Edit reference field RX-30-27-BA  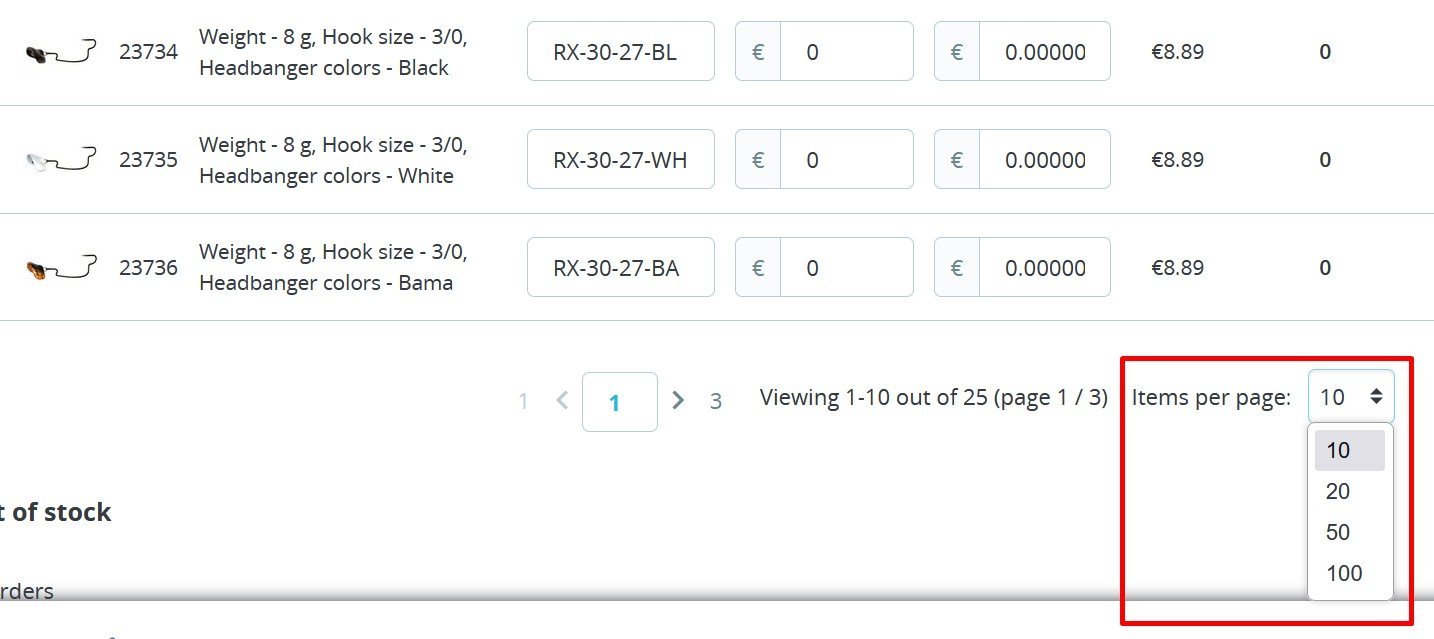621,267
